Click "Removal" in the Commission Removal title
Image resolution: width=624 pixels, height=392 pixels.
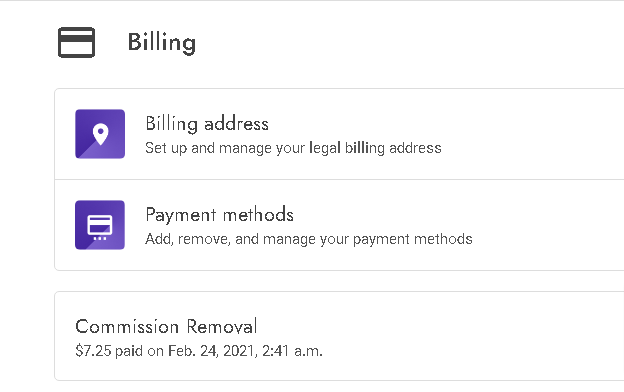coord(222,326)
